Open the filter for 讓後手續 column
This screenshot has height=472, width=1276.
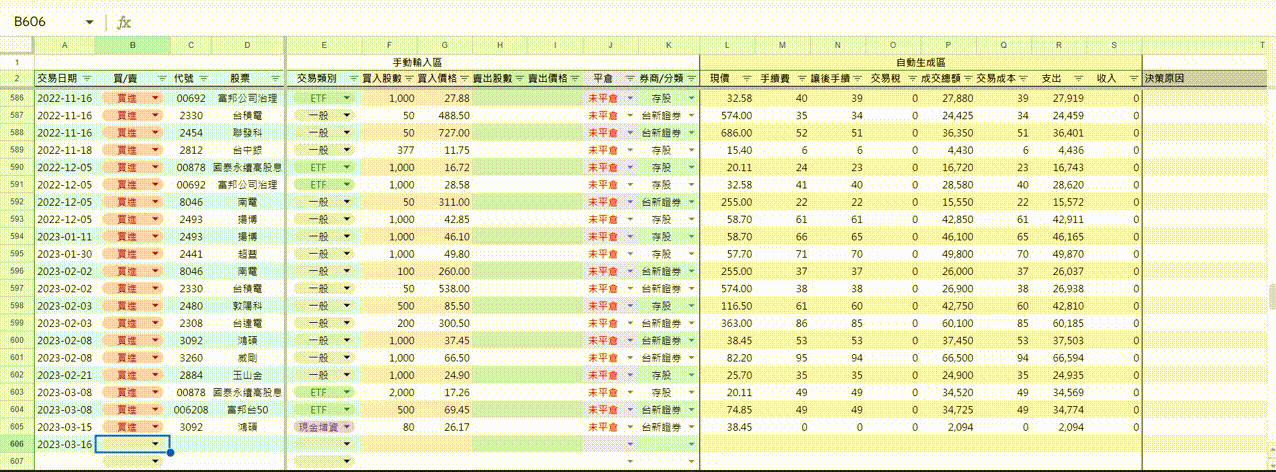pyautogui.click(x=857, y=78)
